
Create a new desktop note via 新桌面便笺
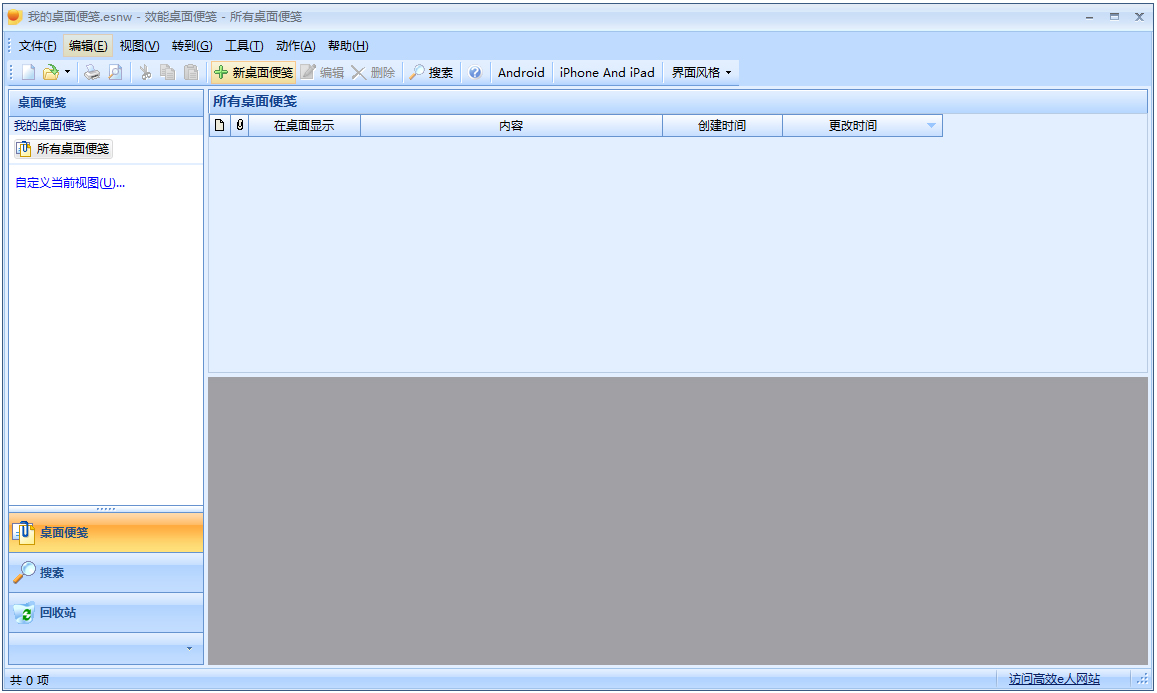253,72
